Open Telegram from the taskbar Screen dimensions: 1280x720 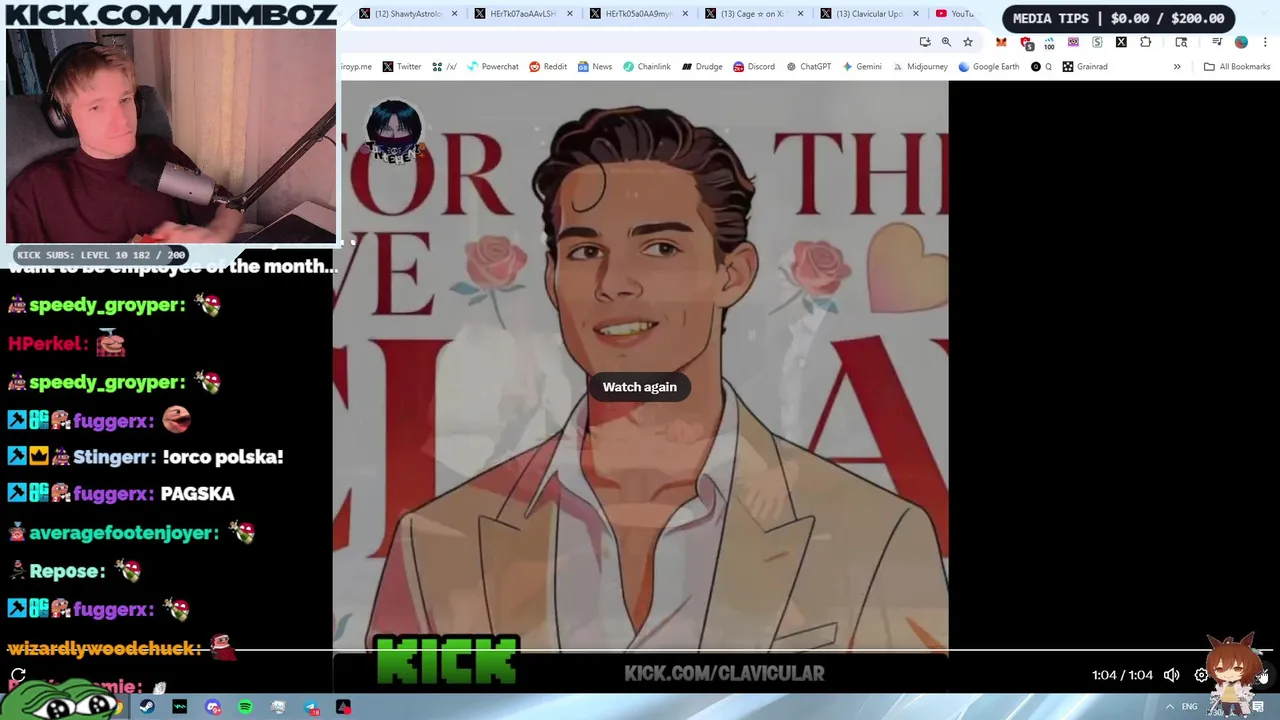coord(311,707)
